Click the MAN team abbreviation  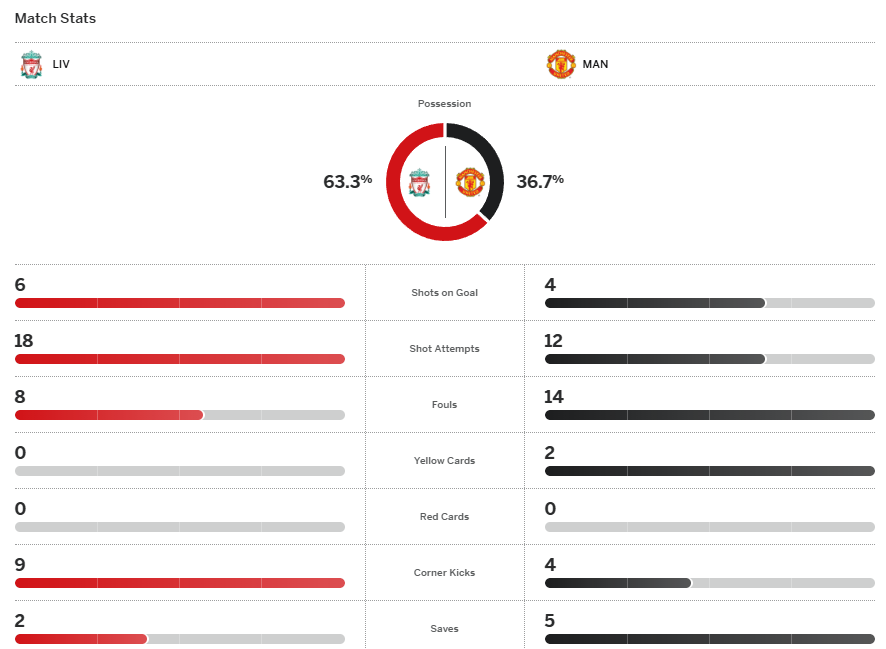[x=596, y=65]
